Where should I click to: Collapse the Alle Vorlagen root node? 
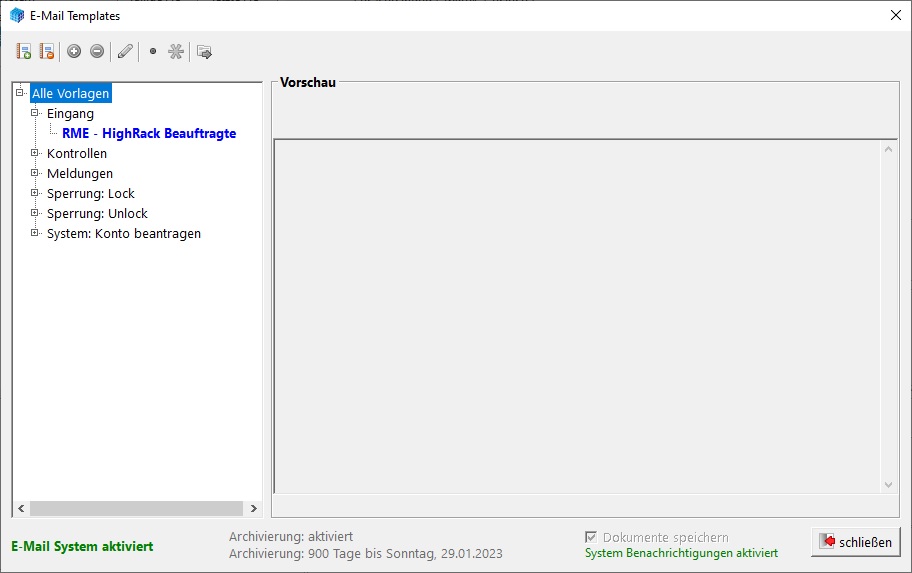coord(20,92)
